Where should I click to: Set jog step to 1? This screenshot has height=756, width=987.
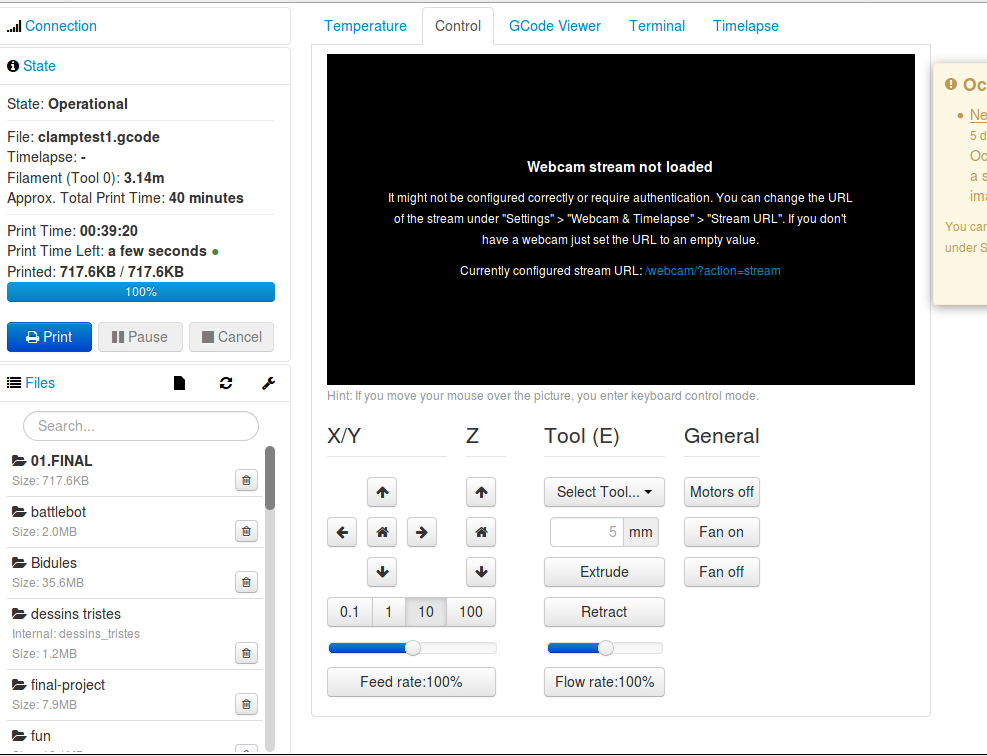(x=389, y=612)
